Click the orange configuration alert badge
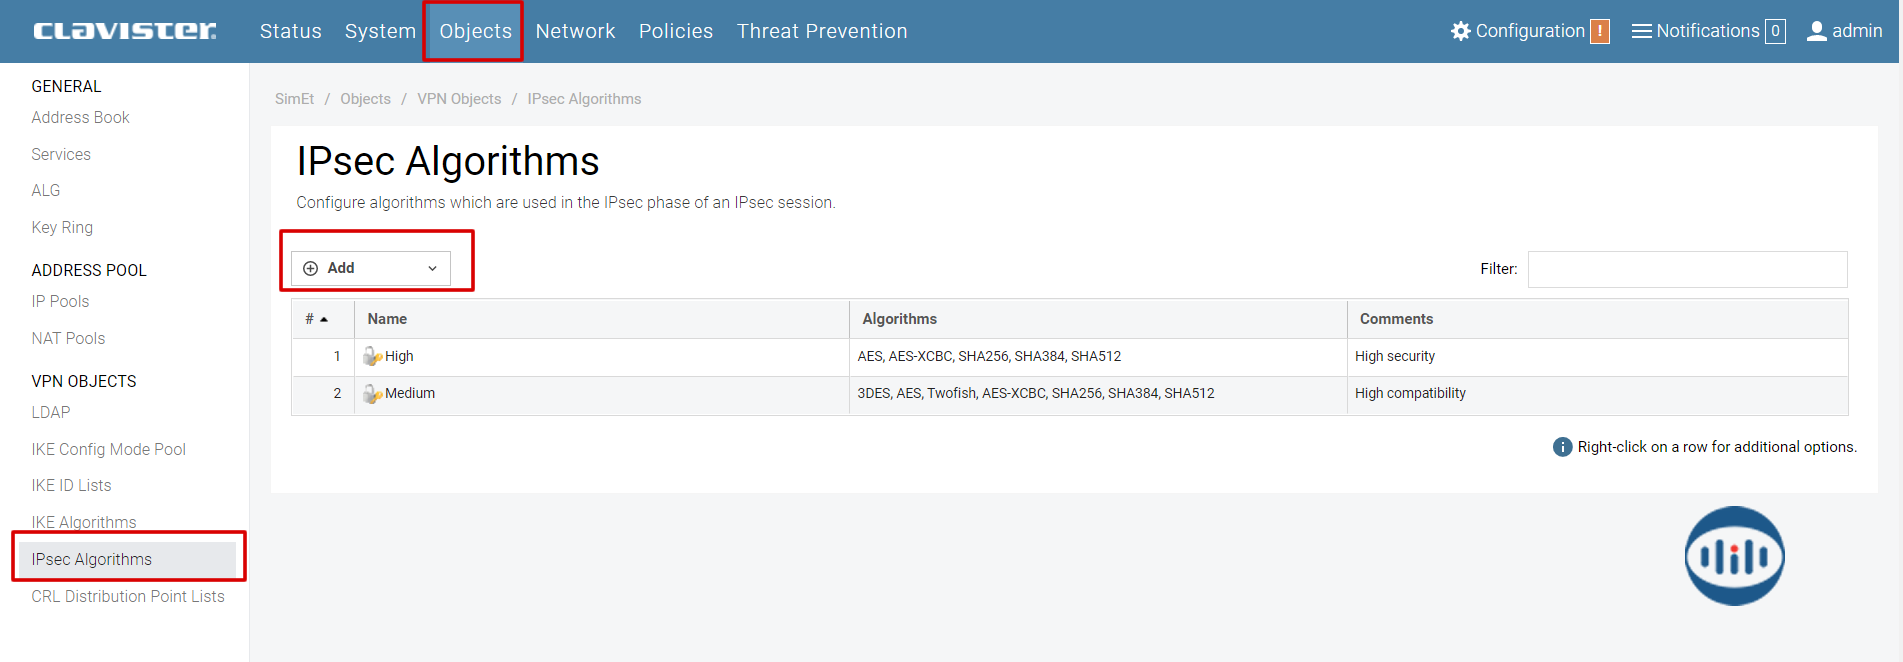This screenshot has width=1903, height=662. point(1600,31)
